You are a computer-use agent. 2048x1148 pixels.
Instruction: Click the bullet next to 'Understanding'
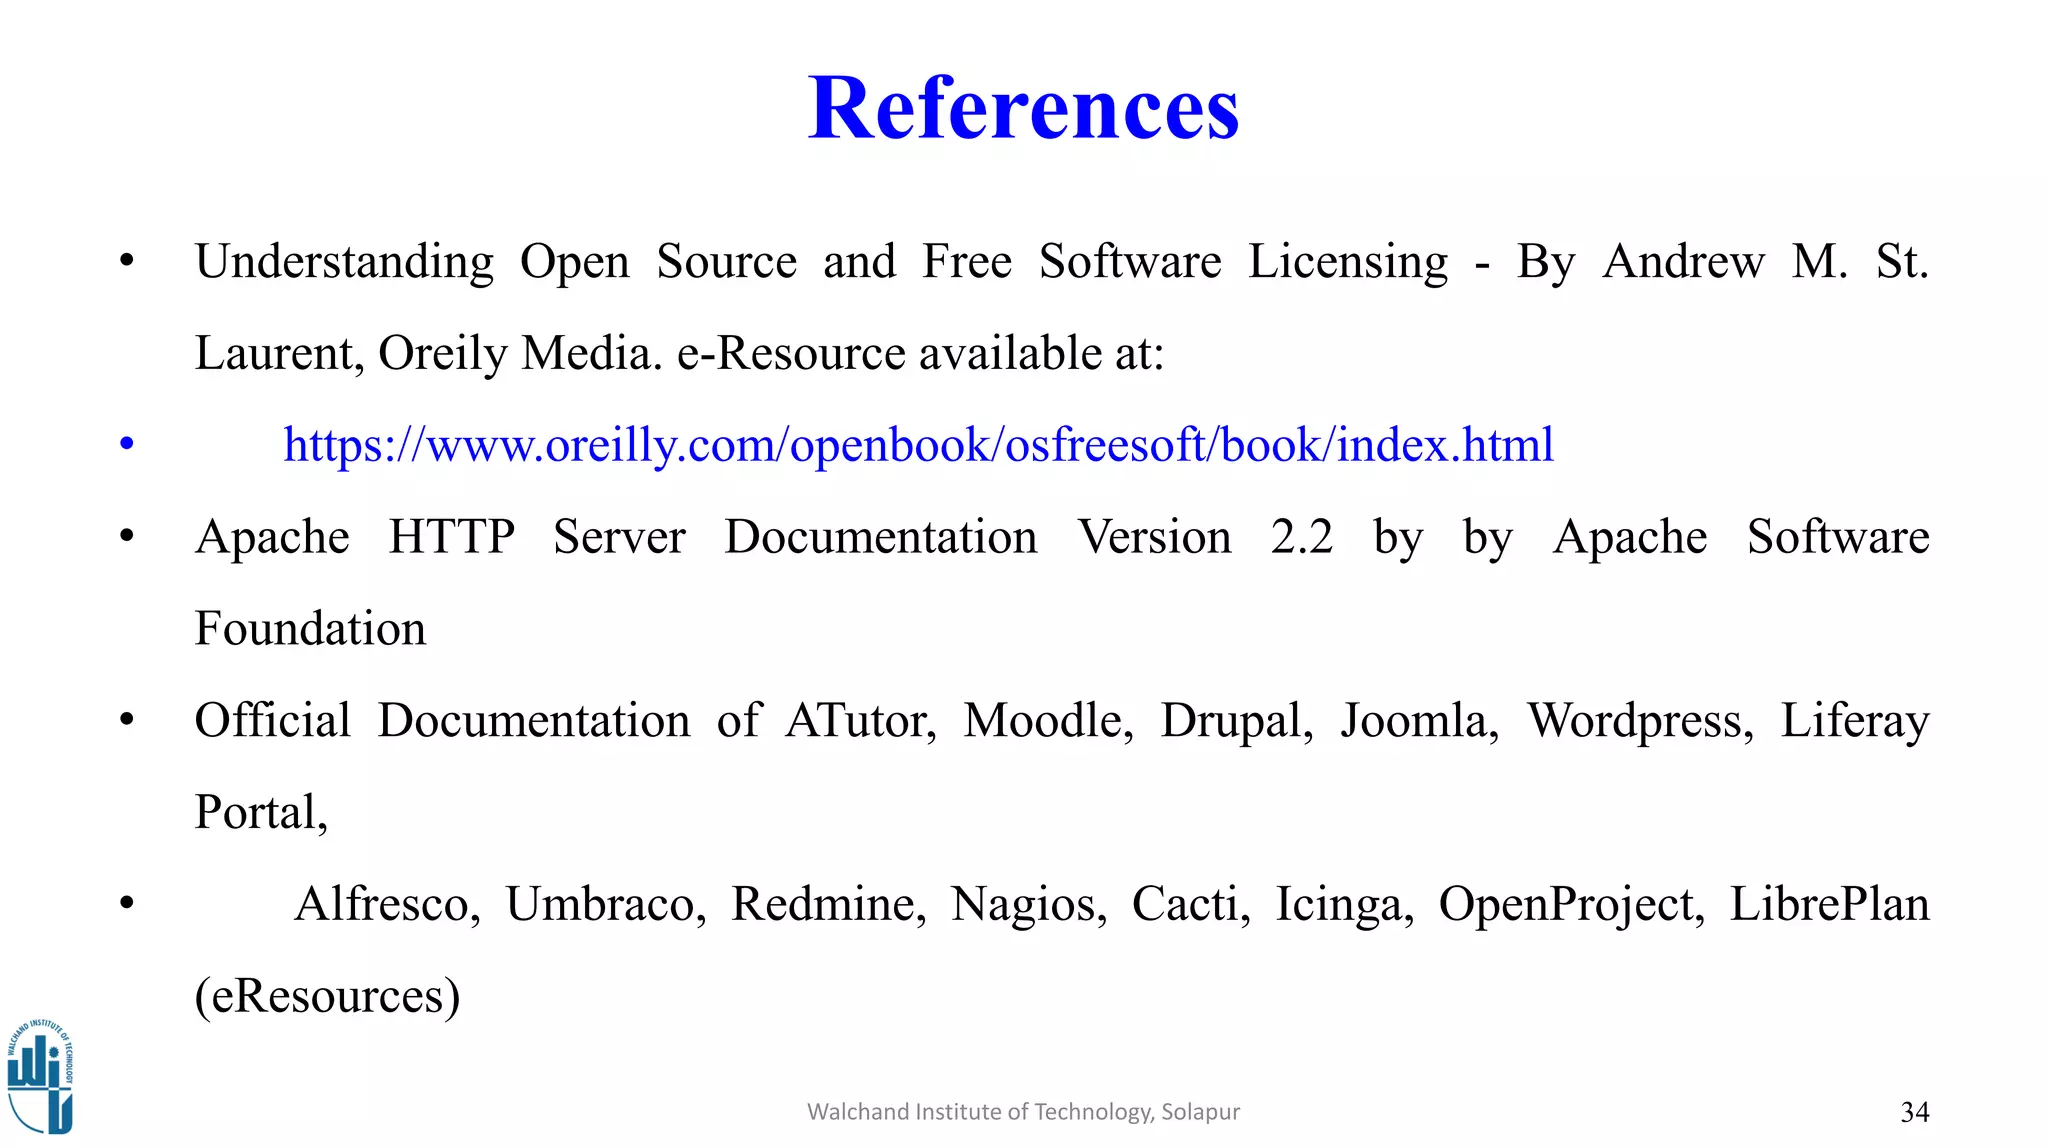127,262
